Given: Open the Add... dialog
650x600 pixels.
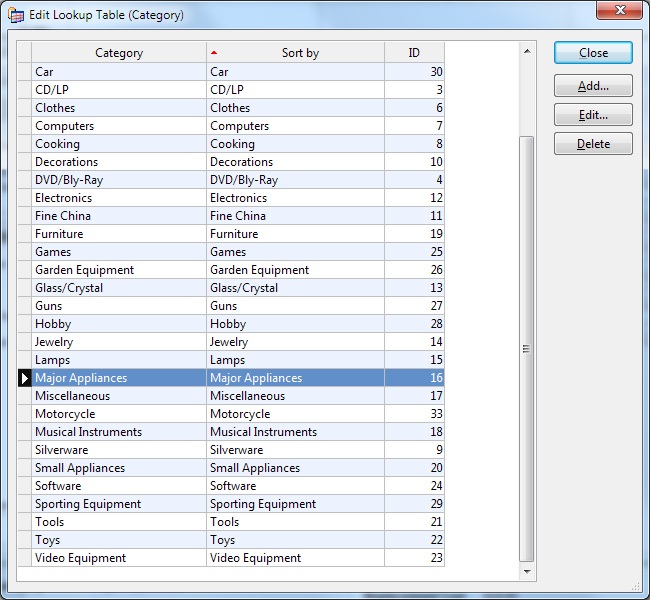Looking at the screenshot, I should (593, 86).
